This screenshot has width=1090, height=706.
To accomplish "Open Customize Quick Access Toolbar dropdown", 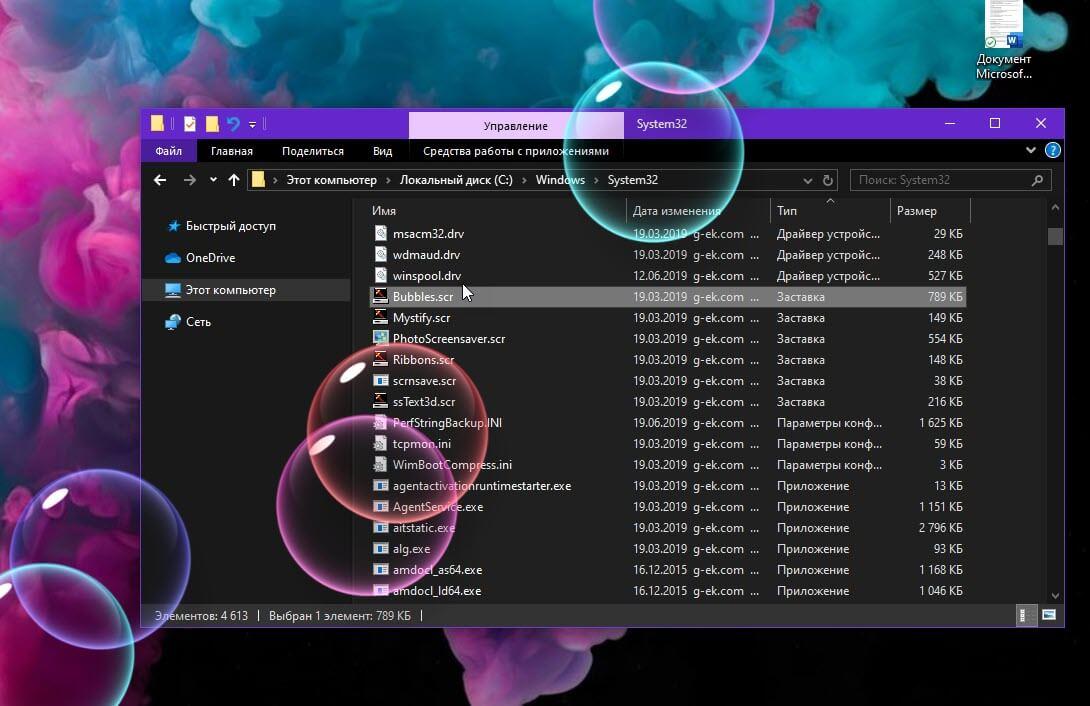I will pyautogui.click(x=252, y=124).
